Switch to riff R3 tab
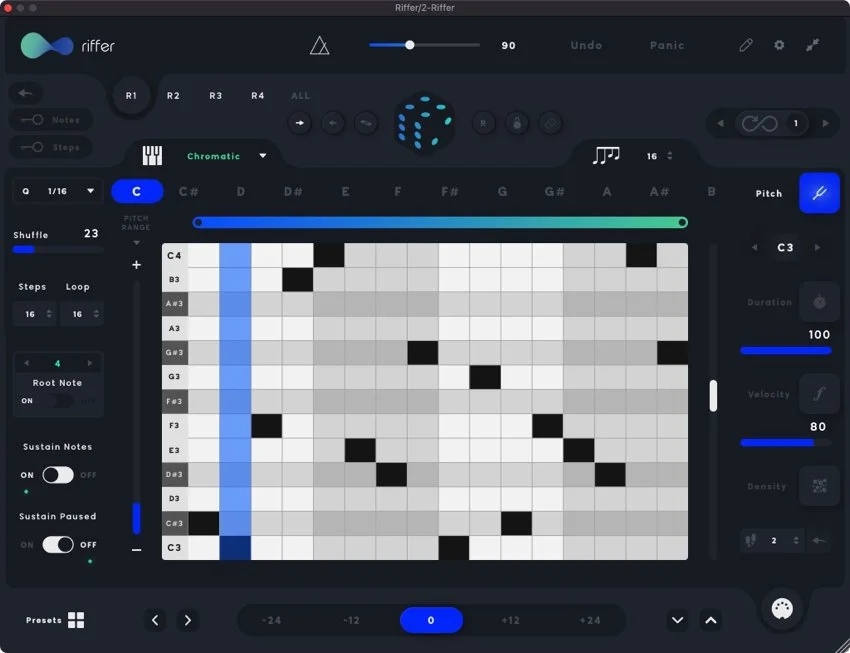The width and height of the screenshot is (850, 653). tap(216, 95)
